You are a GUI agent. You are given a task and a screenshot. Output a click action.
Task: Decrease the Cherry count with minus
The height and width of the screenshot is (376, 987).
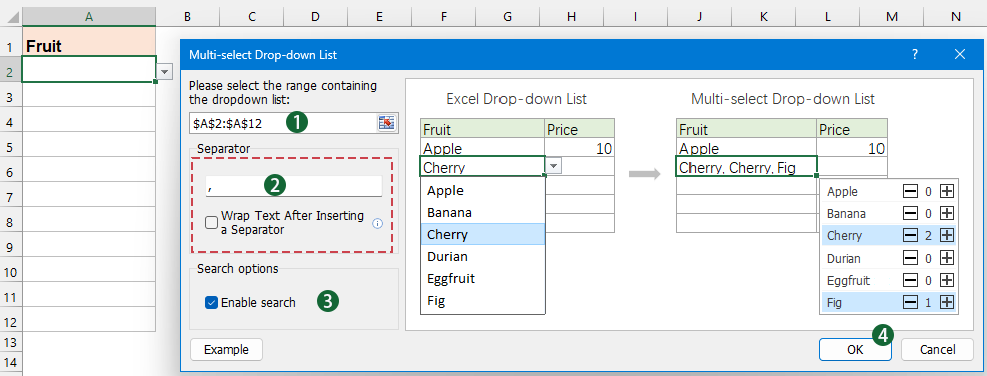click(x=910, y=236)
